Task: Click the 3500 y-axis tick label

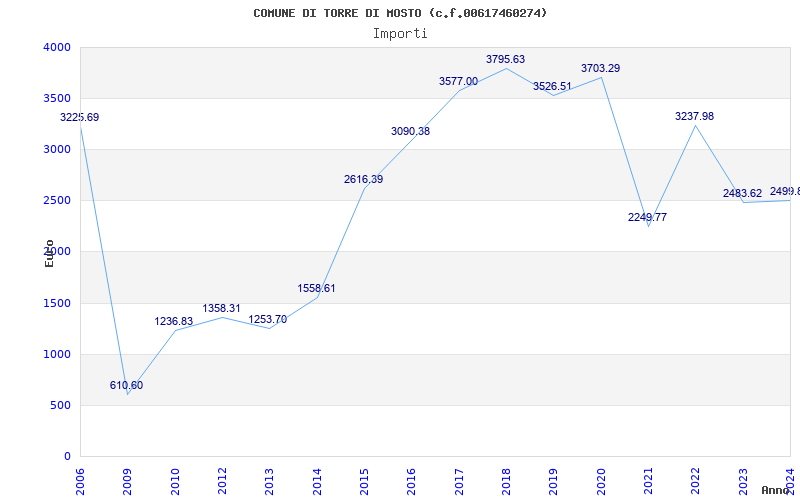Action: [x=57, y=98]
